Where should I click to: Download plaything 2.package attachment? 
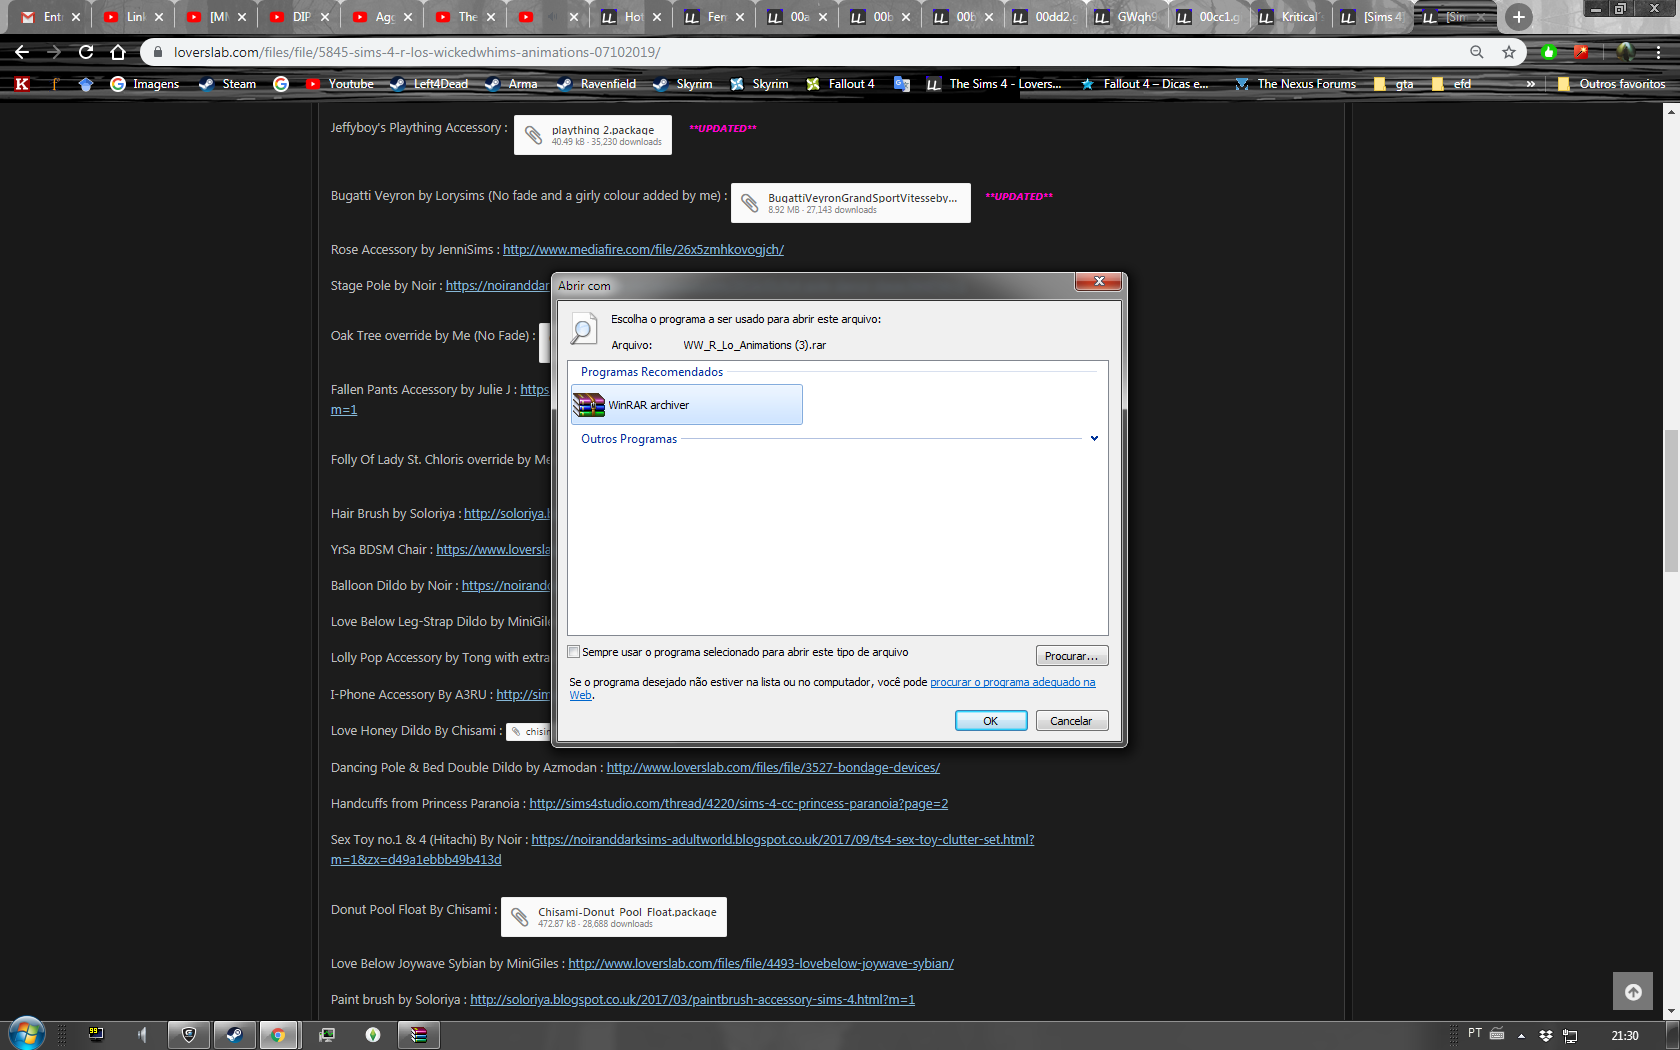593,135
